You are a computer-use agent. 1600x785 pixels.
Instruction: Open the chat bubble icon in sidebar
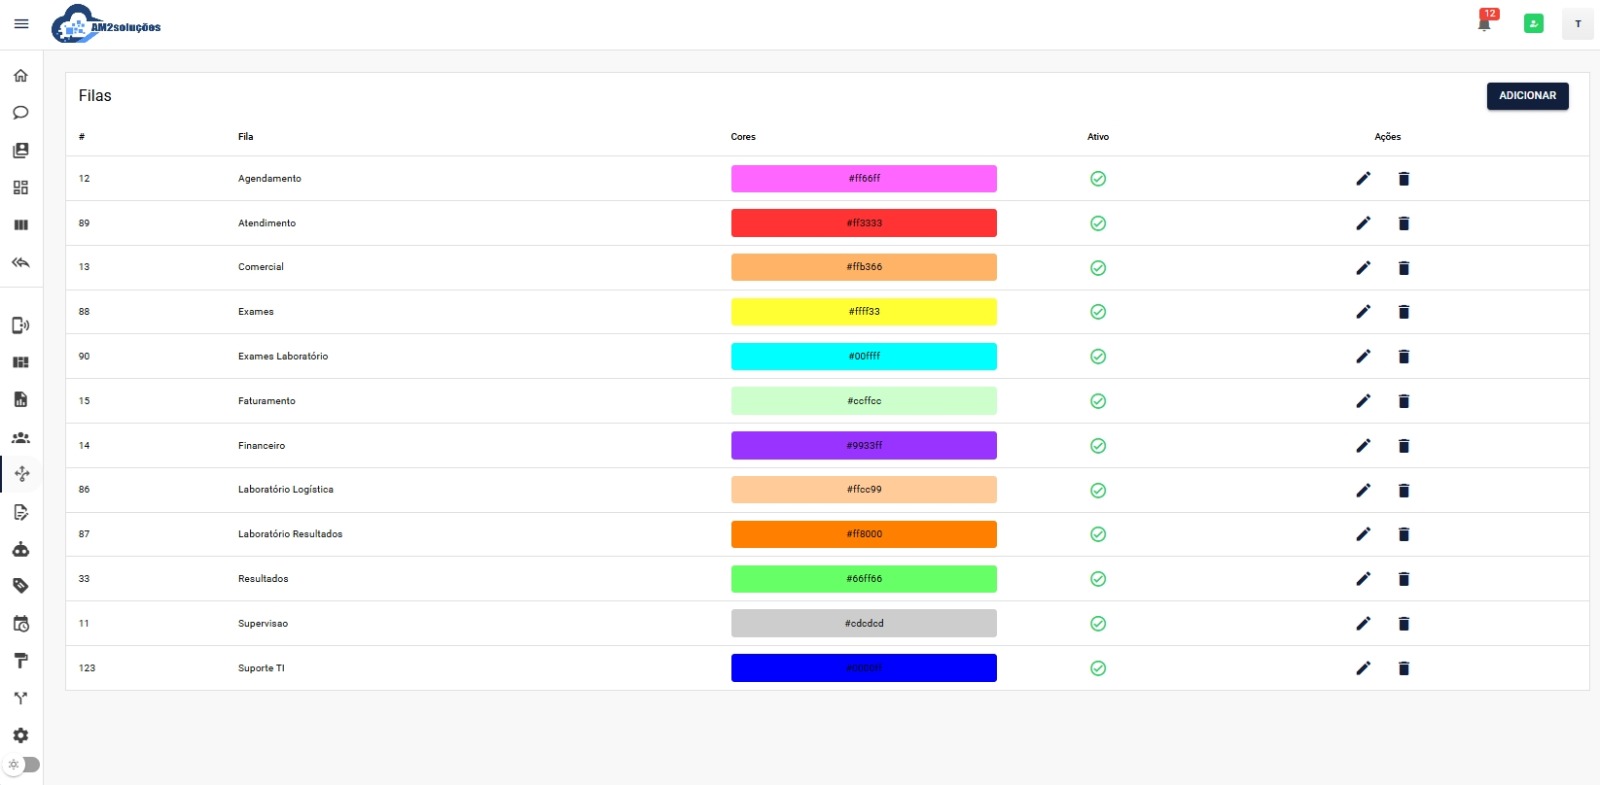pyautogui.click(x=21, y=113)
